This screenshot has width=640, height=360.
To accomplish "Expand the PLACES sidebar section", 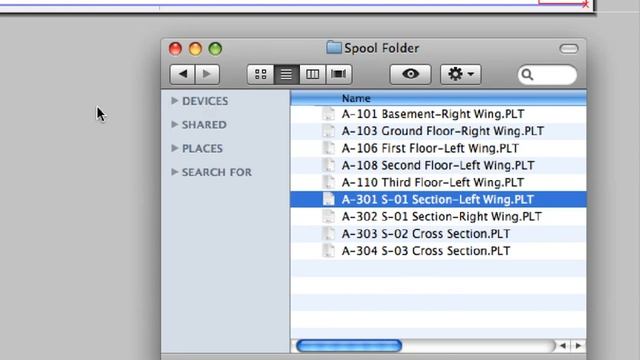I will [x=175, y=148].
